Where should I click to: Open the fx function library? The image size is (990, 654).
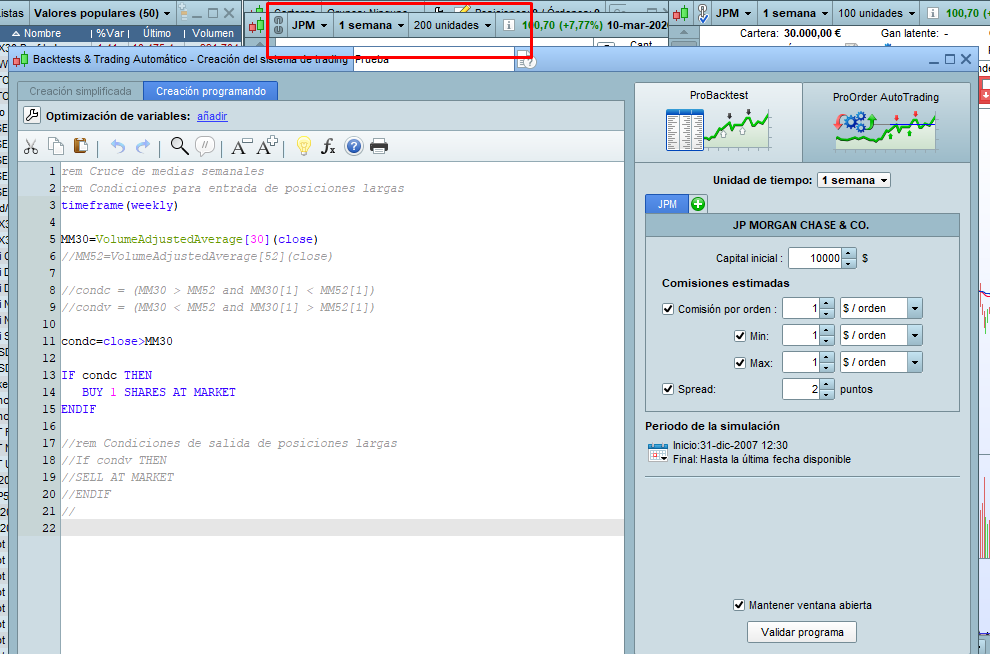[x=328, y=147]
